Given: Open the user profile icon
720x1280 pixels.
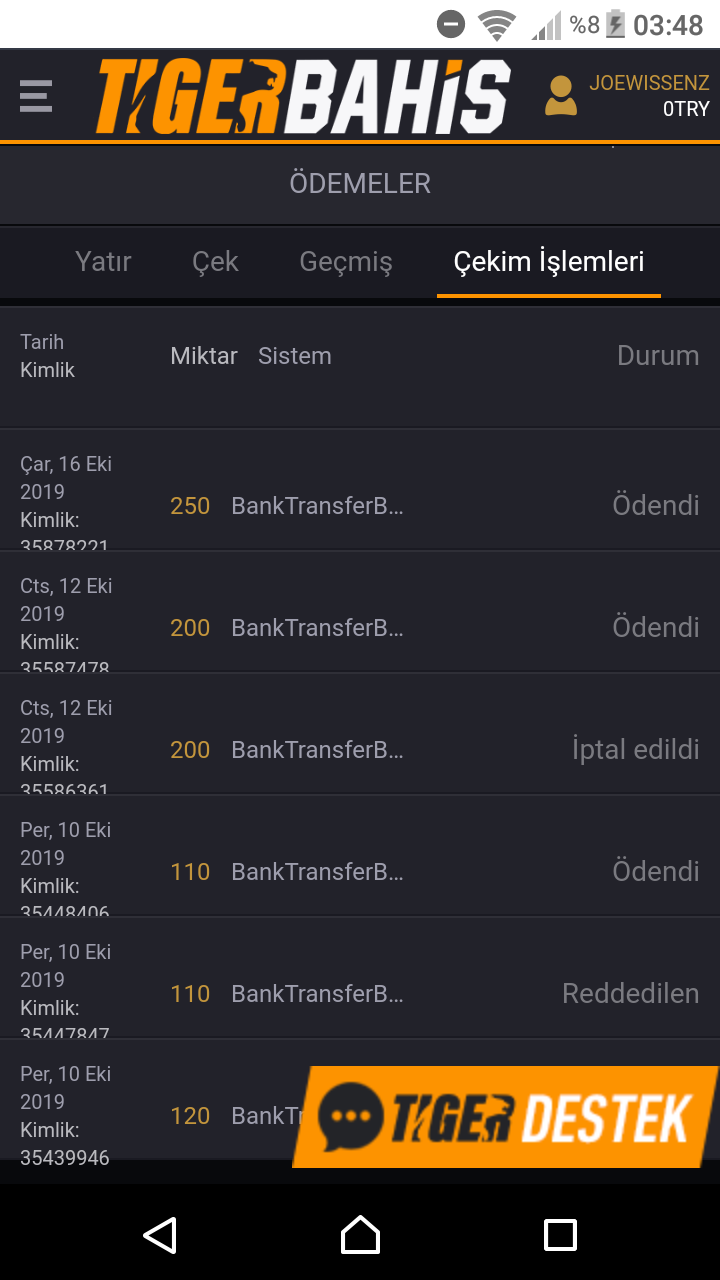Looking at the screenshot, I should [x=561, y=96].
